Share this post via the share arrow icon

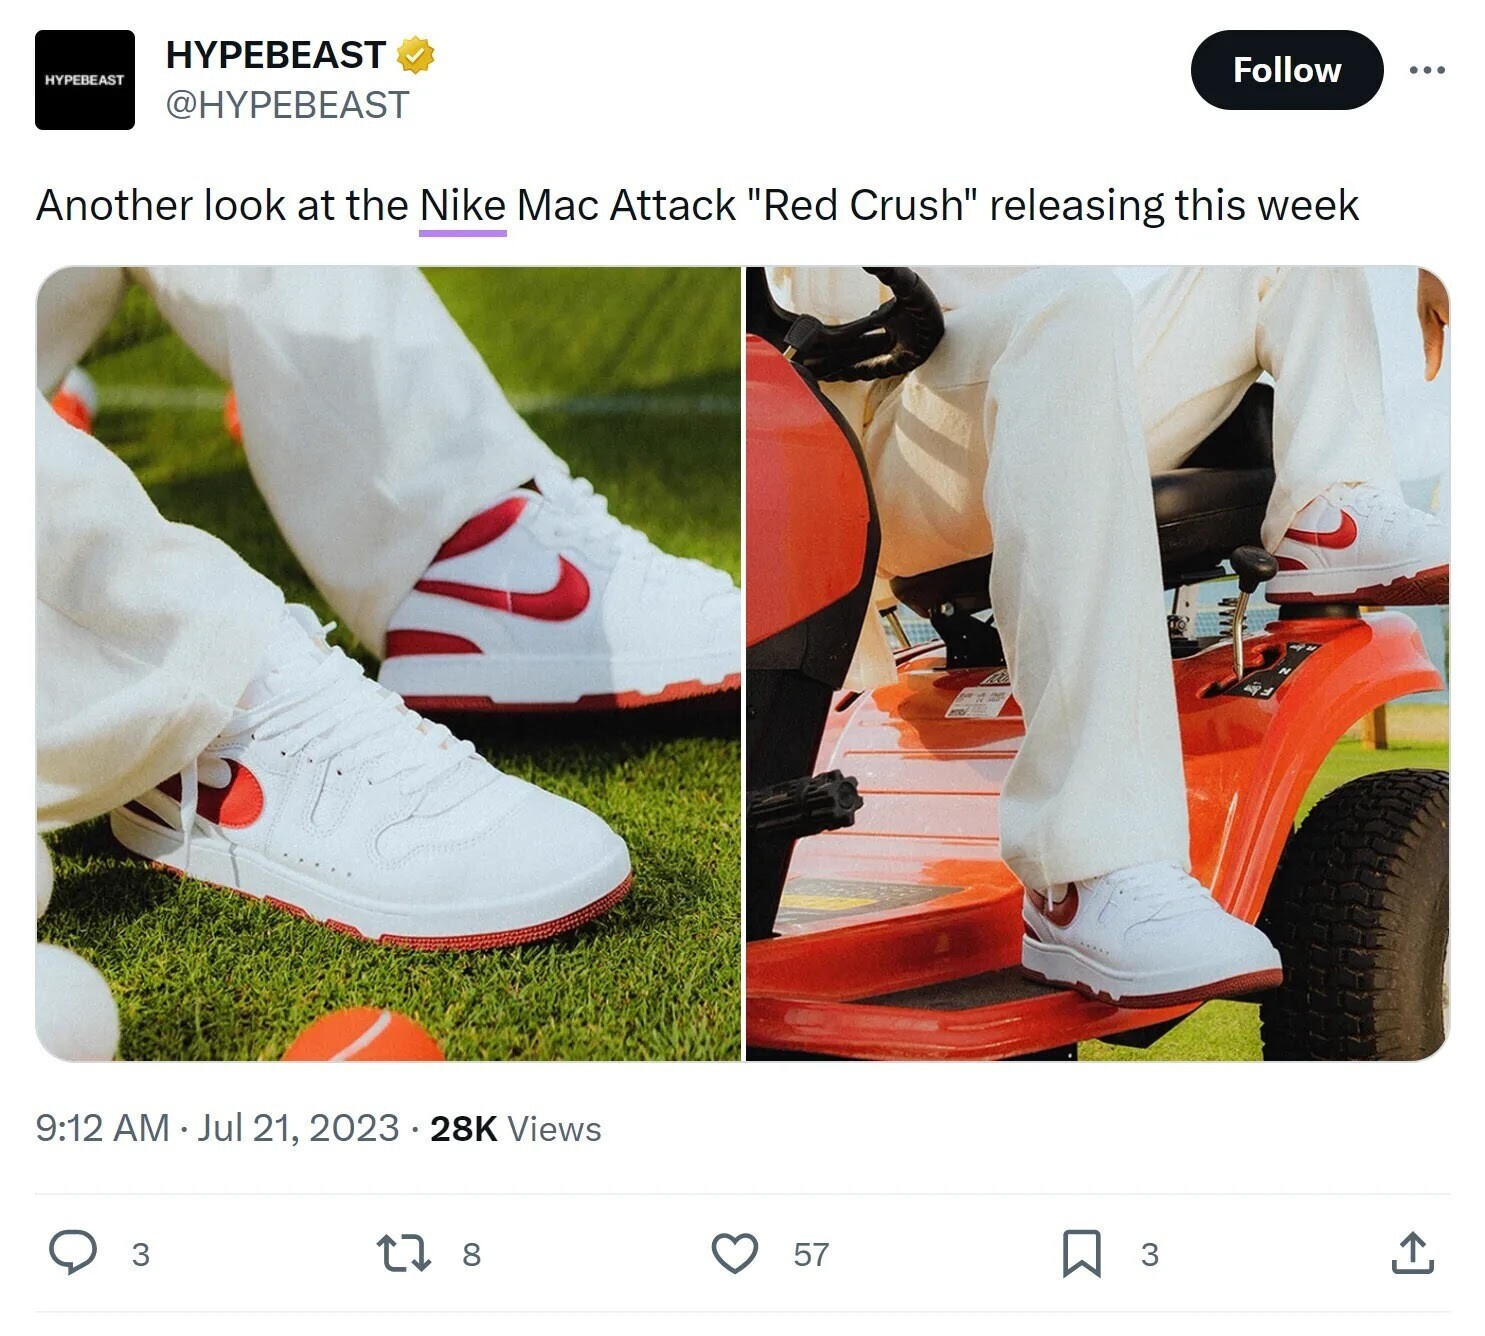pos(1413,1252)
